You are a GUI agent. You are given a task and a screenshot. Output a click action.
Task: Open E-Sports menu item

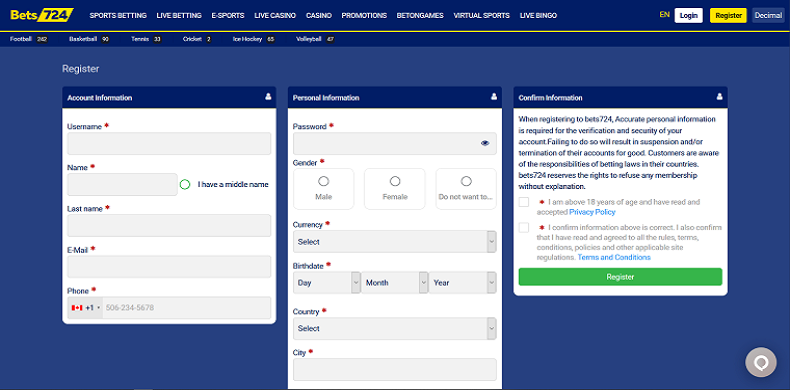[228, 16]
